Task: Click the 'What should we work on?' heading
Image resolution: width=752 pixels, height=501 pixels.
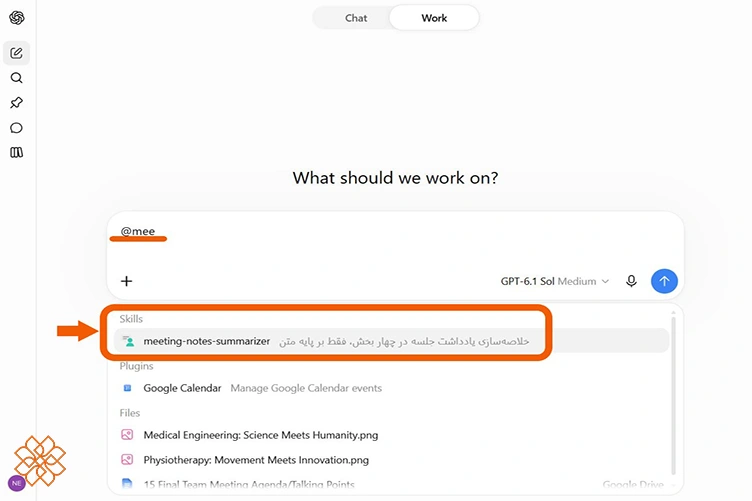Action: (395, 178)
